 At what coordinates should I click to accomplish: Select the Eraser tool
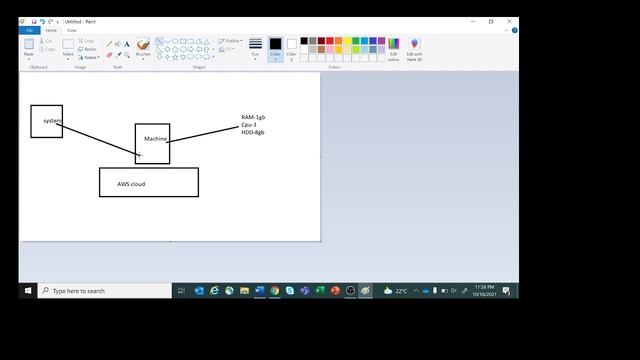pyautogui.click(x=109, y=55)
